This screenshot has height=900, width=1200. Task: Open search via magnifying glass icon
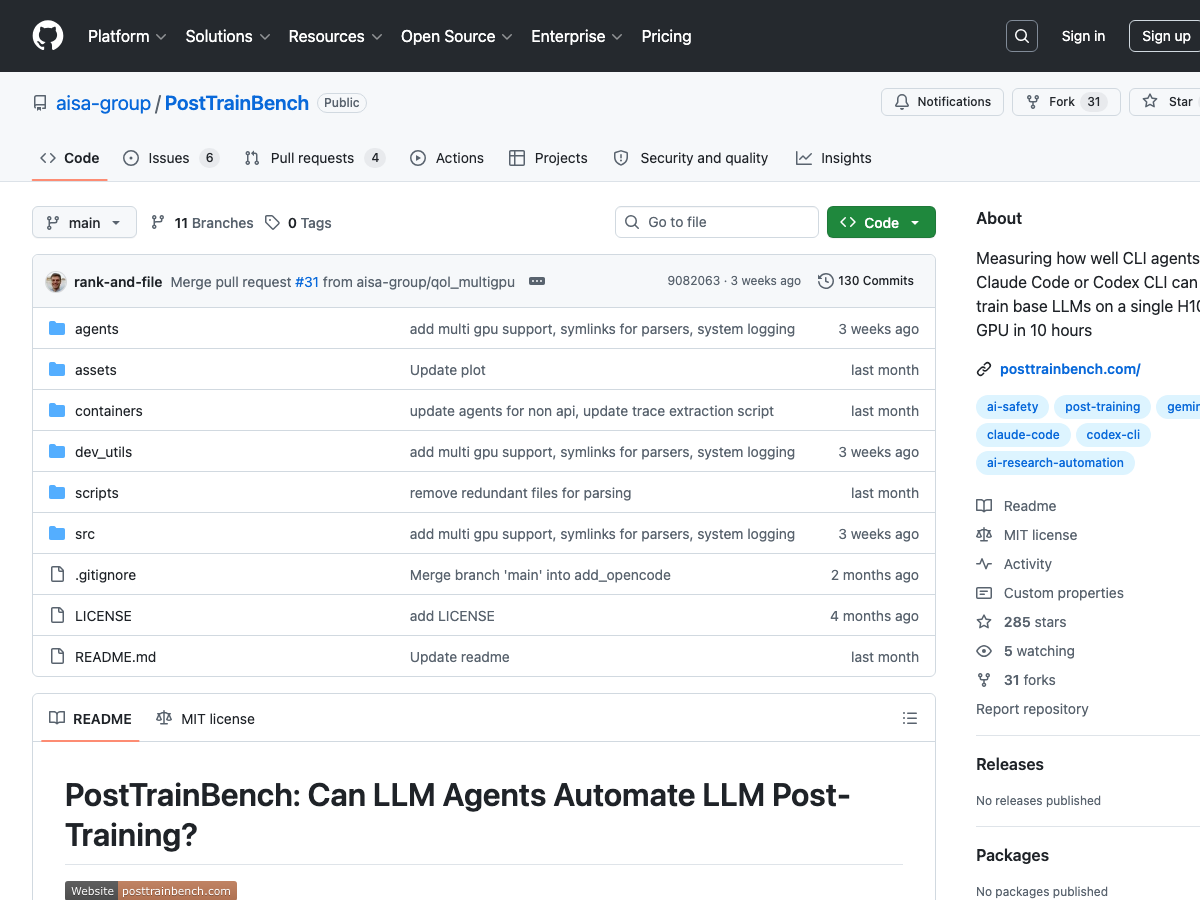[1021, 36]
